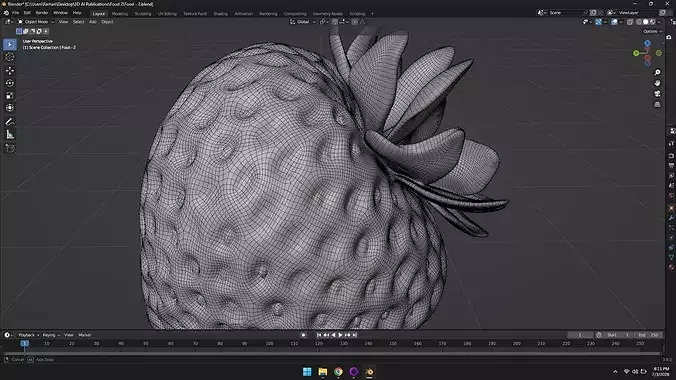Click the New Scene icon beside Scene field

pos(593,13)
